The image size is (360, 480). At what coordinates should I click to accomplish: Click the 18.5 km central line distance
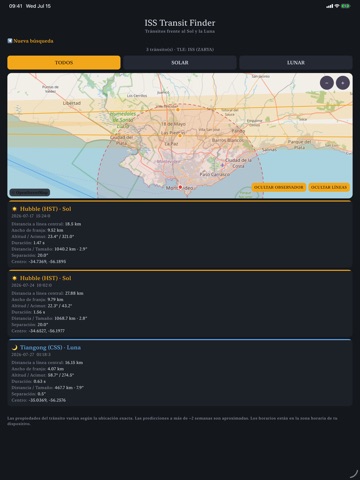73,224
